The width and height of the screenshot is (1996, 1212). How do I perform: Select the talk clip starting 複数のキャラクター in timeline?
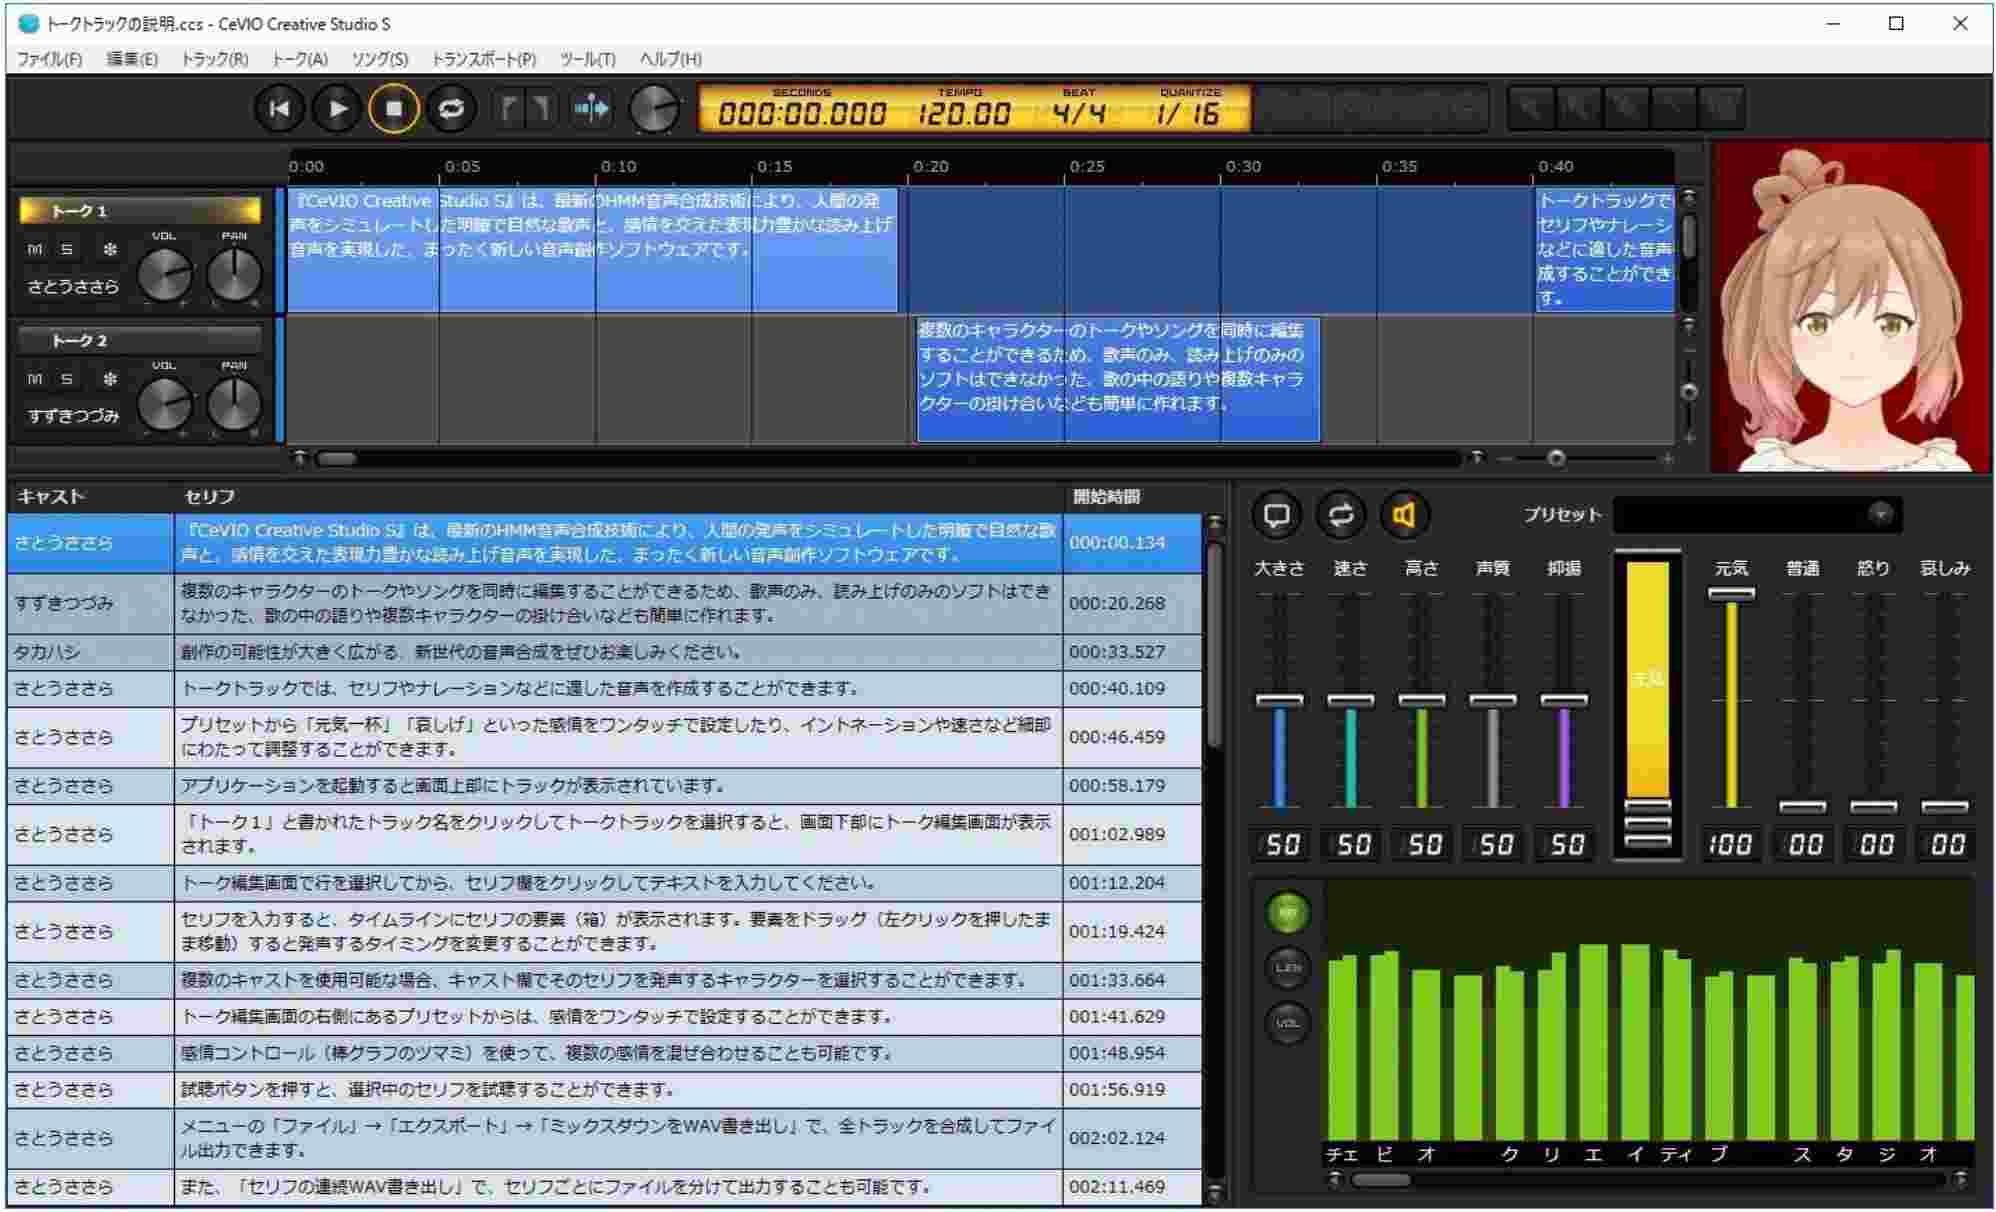tap(1118, 380)
